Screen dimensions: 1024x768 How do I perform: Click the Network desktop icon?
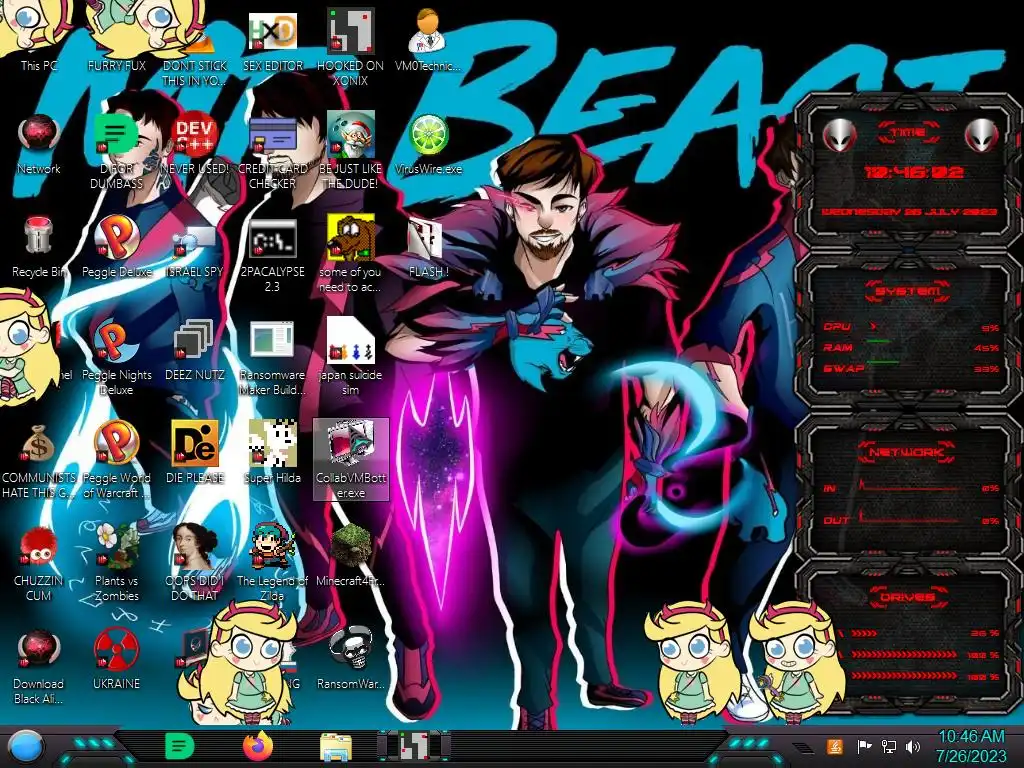(39, 144)
